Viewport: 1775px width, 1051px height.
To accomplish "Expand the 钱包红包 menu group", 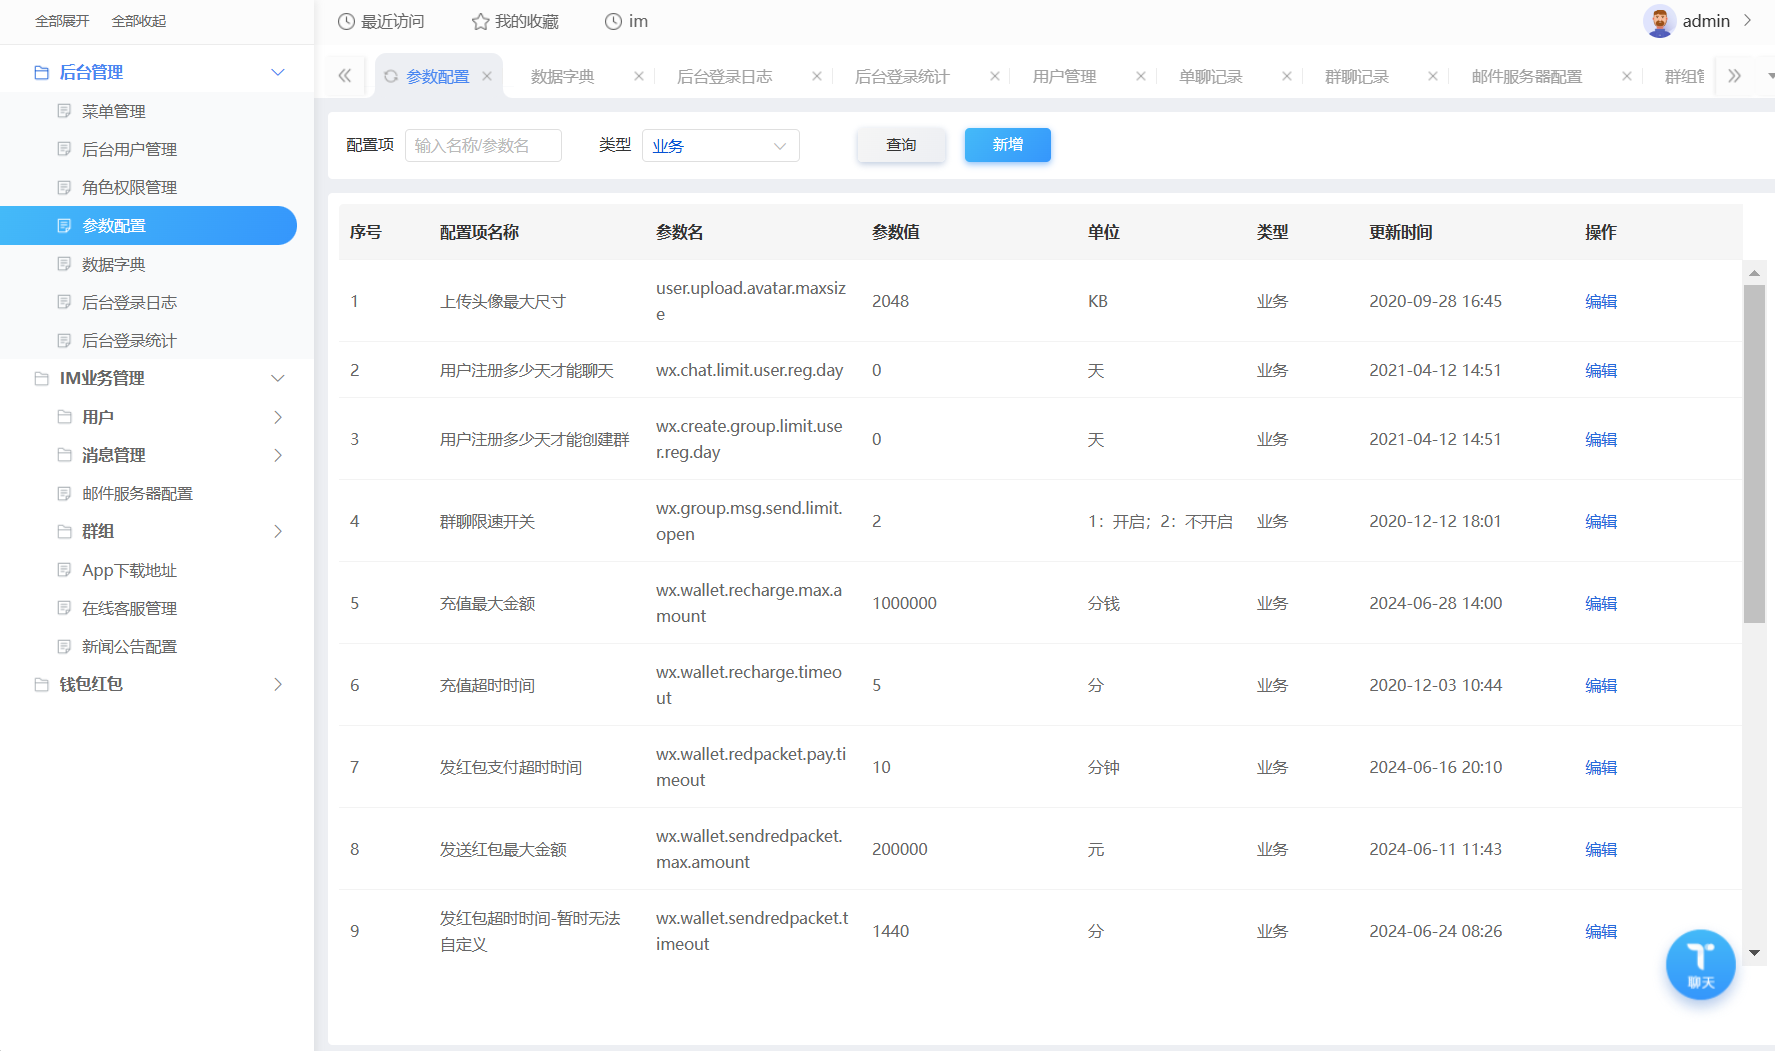I will click(278, 684).
